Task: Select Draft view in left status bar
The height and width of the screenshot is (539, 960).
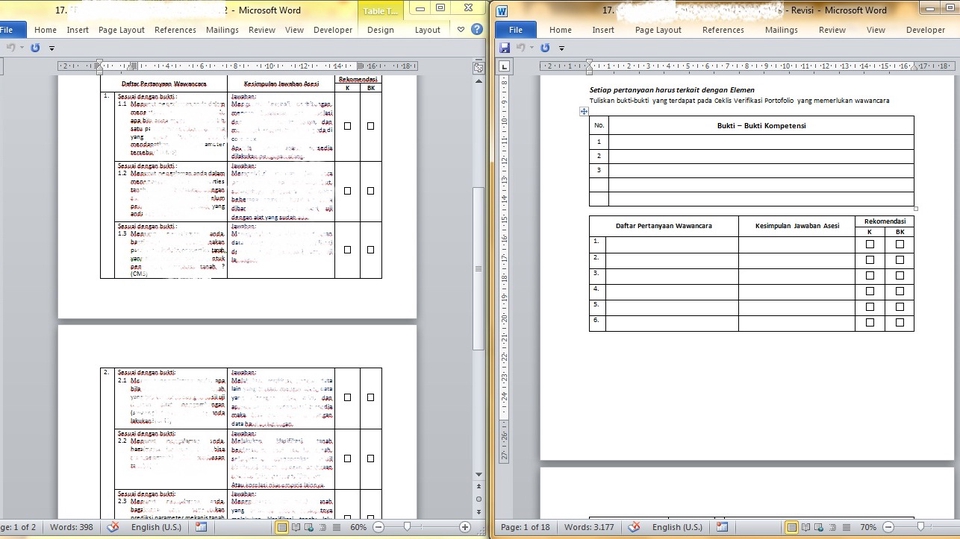Action: pos(336,527)
